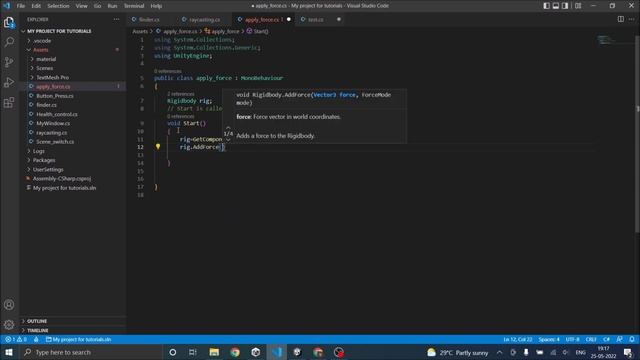The image size is (640, 360).
Task: Open the Source Control view
Action: click(x=9, y=62)
